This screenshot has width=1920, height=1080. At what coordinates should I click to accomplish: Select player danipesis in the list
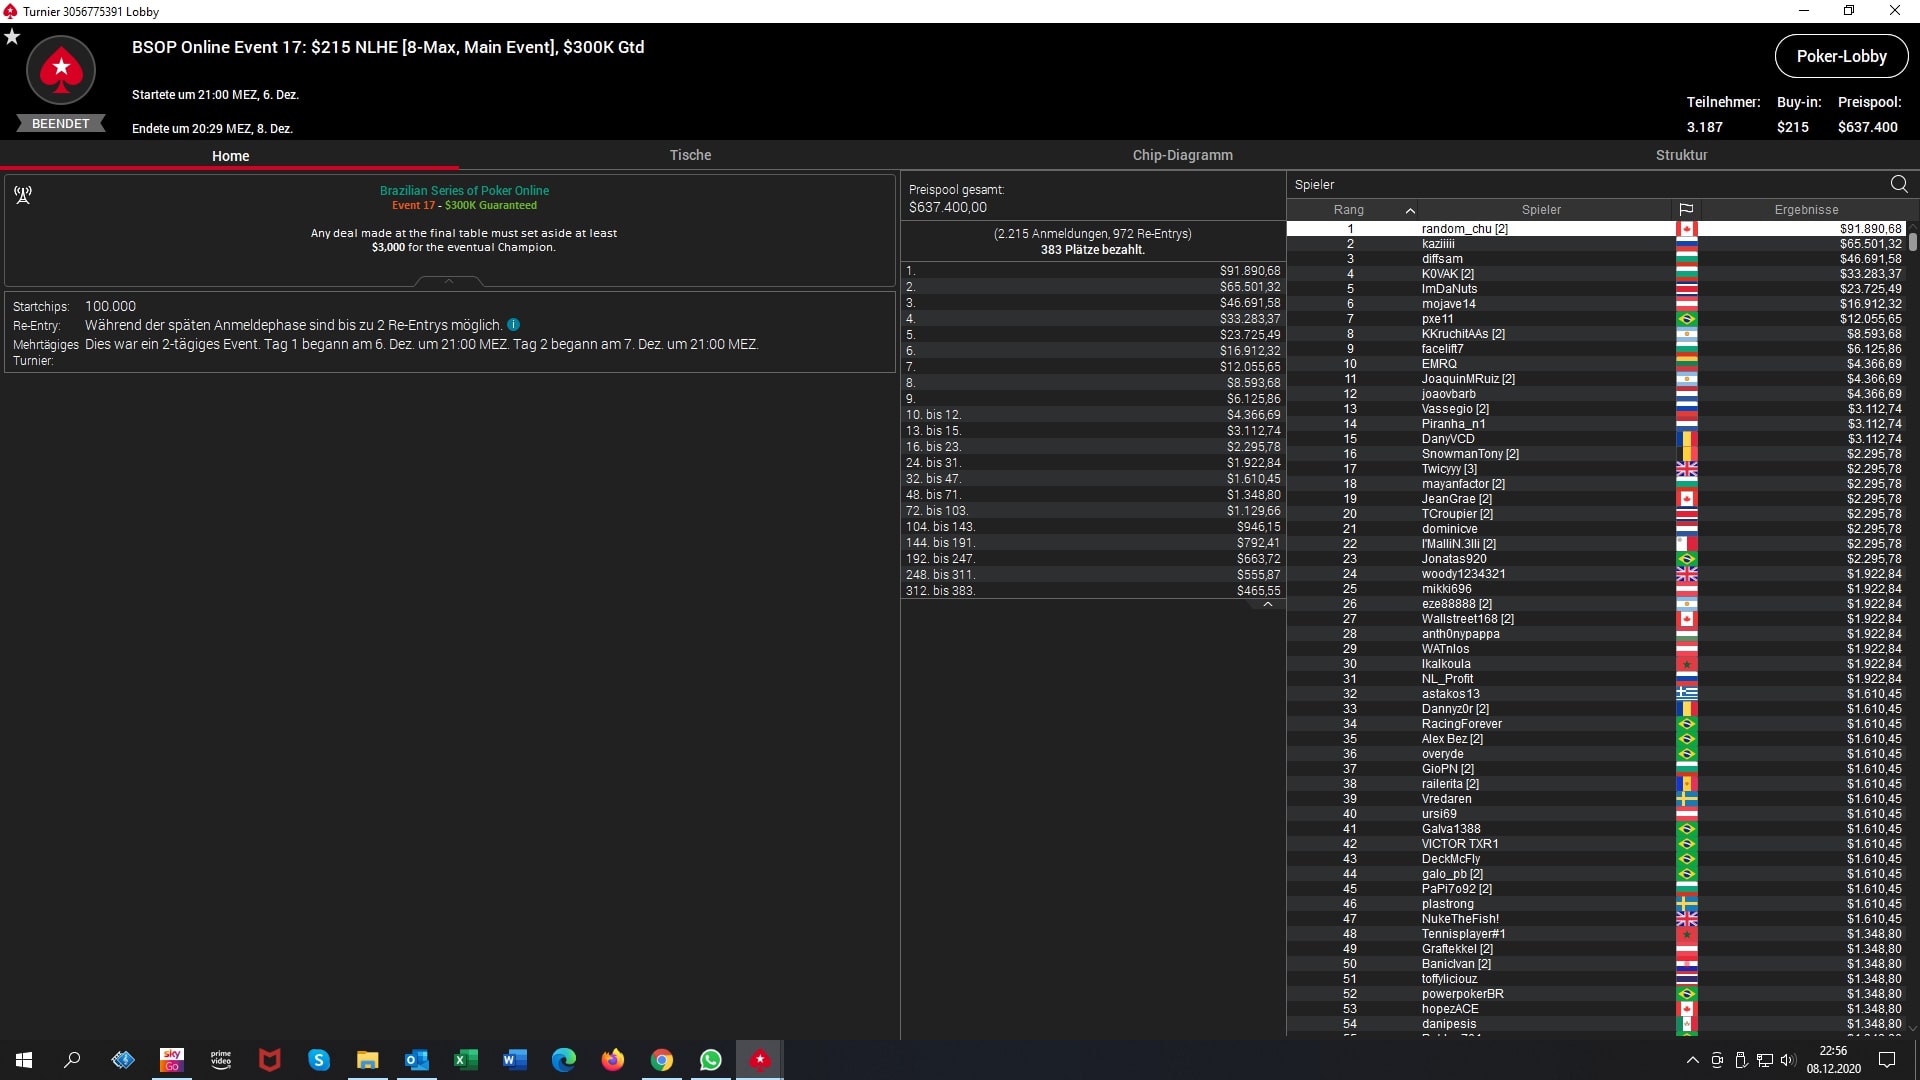tap(1596, 1024)
